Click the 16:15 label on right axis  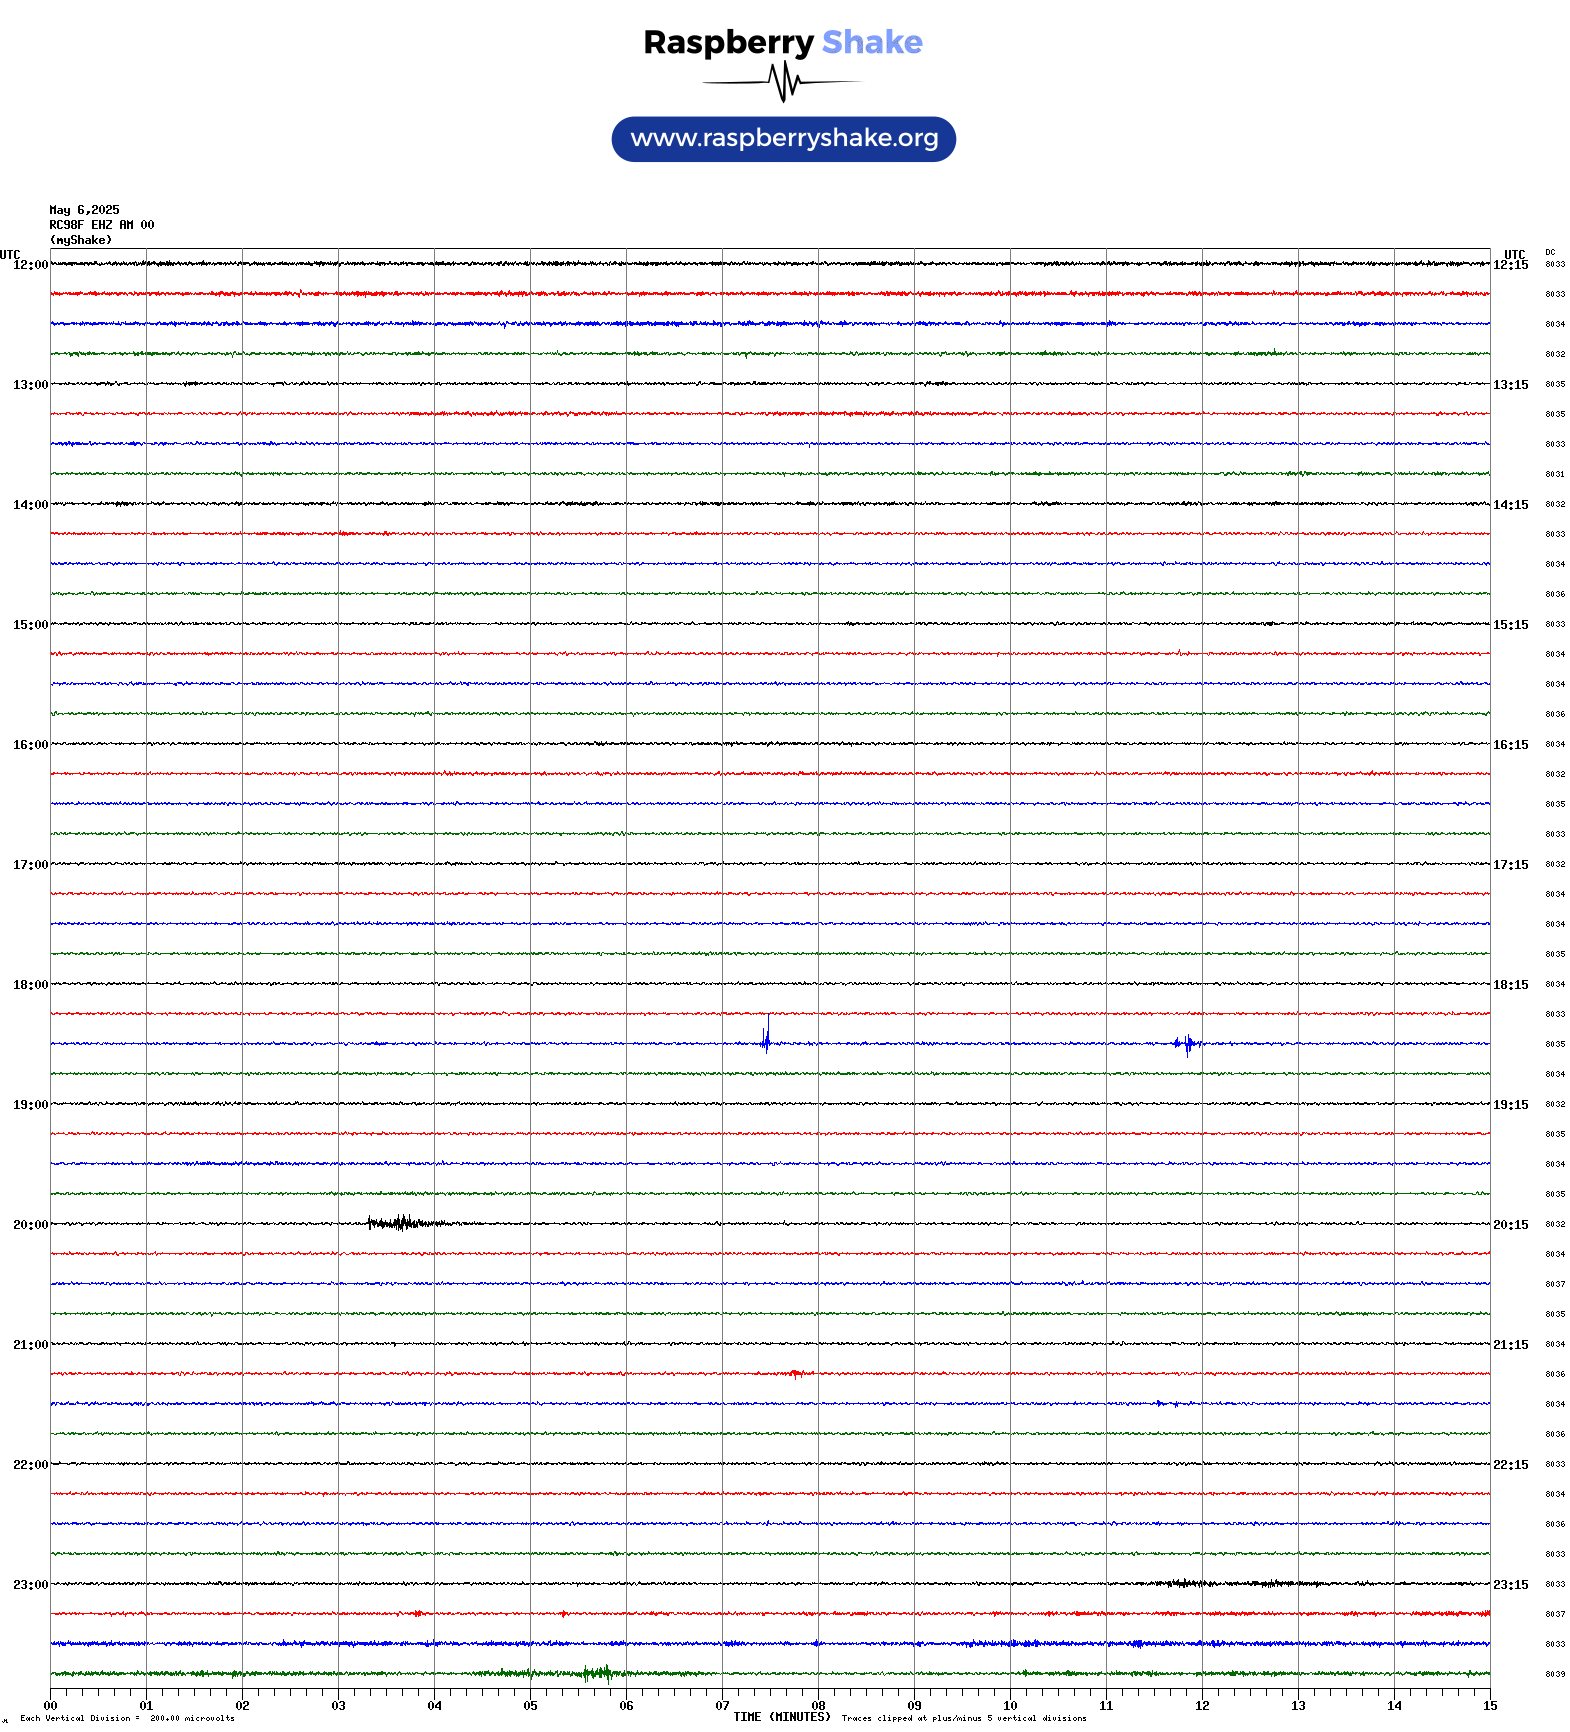point(1510,745)
